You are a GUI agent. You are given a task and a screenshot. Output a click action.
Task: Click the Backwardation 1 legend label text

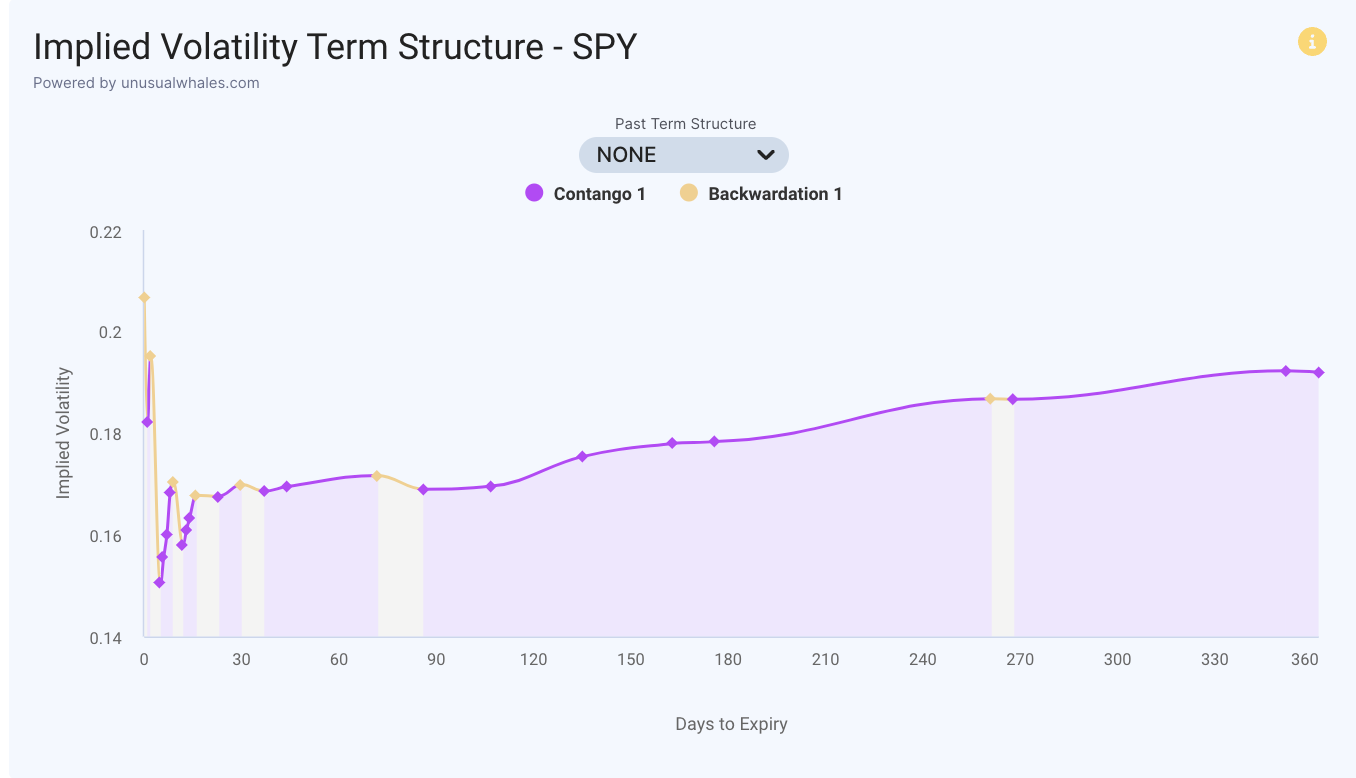(x=775, y=192)
